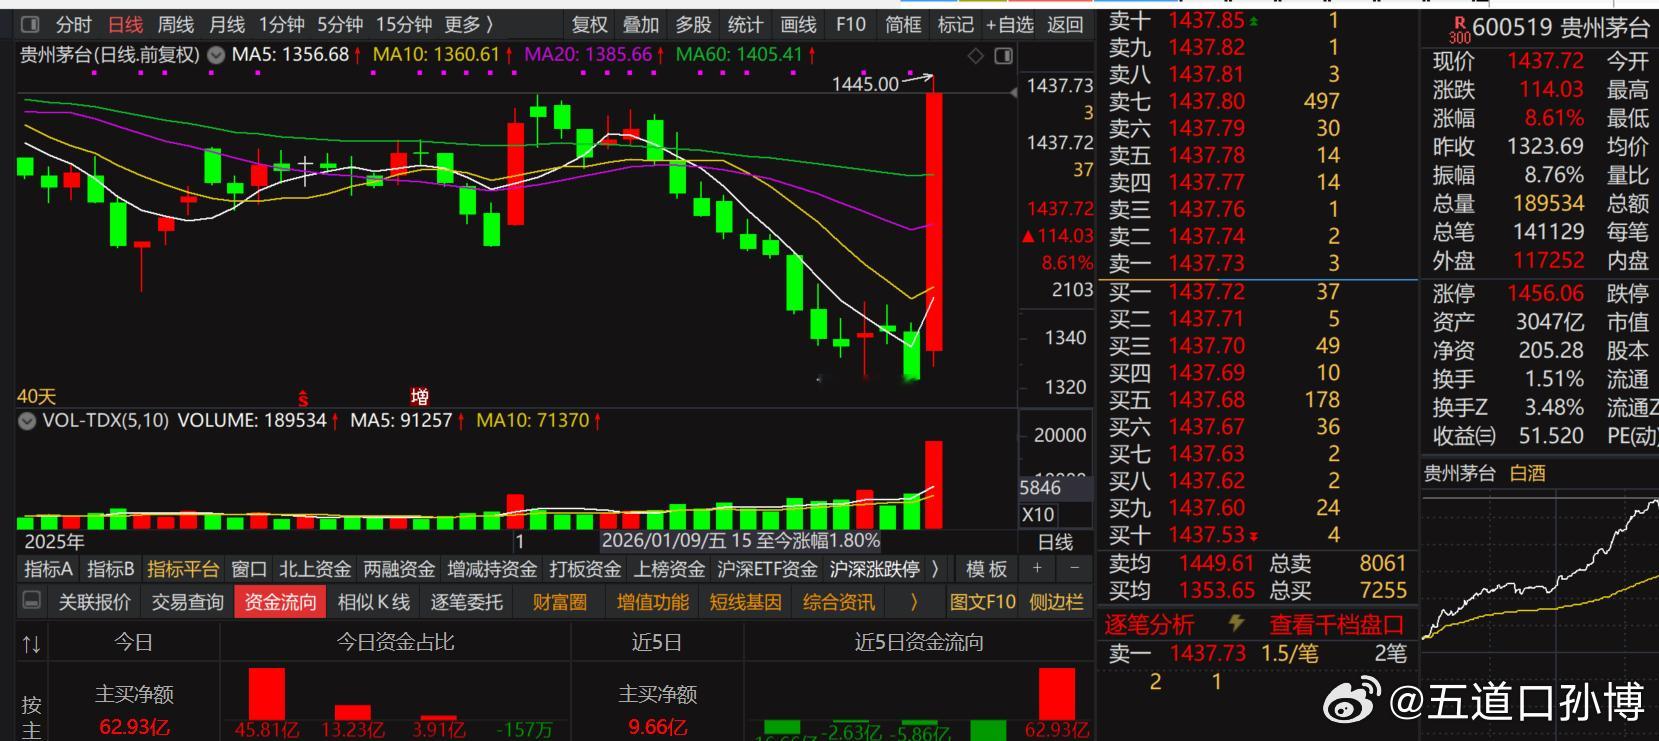Screen dimensions: 1659x741
Task: Click the minimize panel icon left of 关联报价
Action: tap(32, 601)
